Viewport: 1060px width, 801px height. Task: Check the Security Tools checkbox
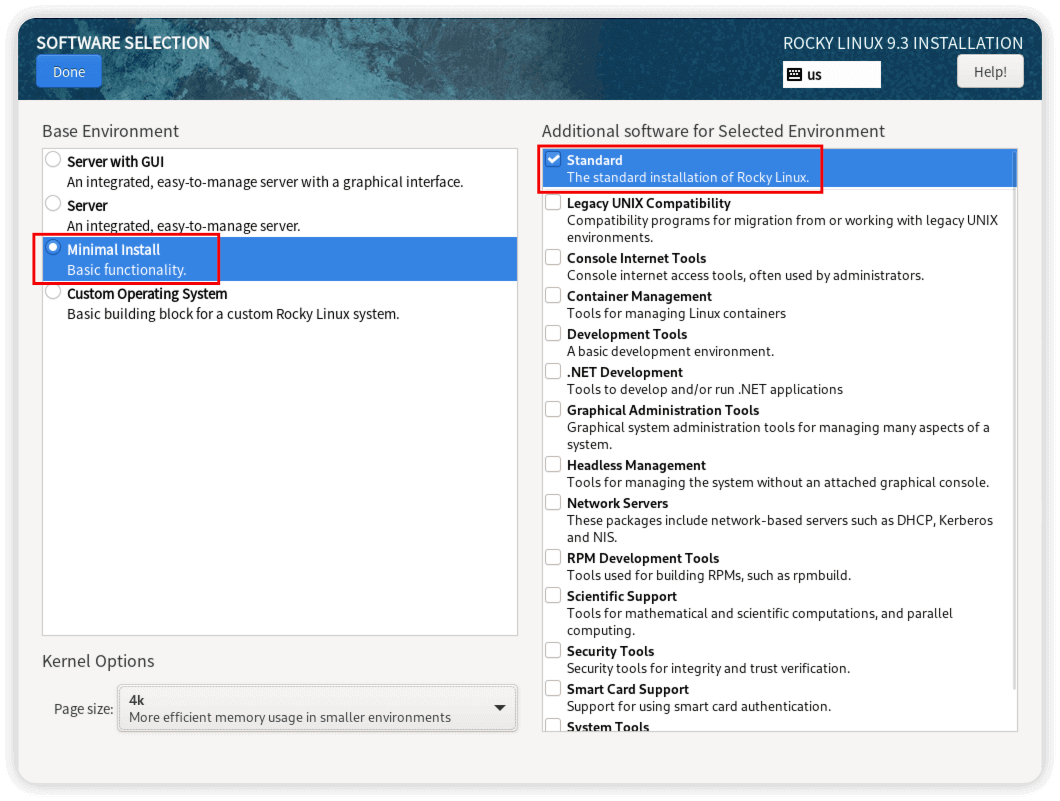coord(553,650)
